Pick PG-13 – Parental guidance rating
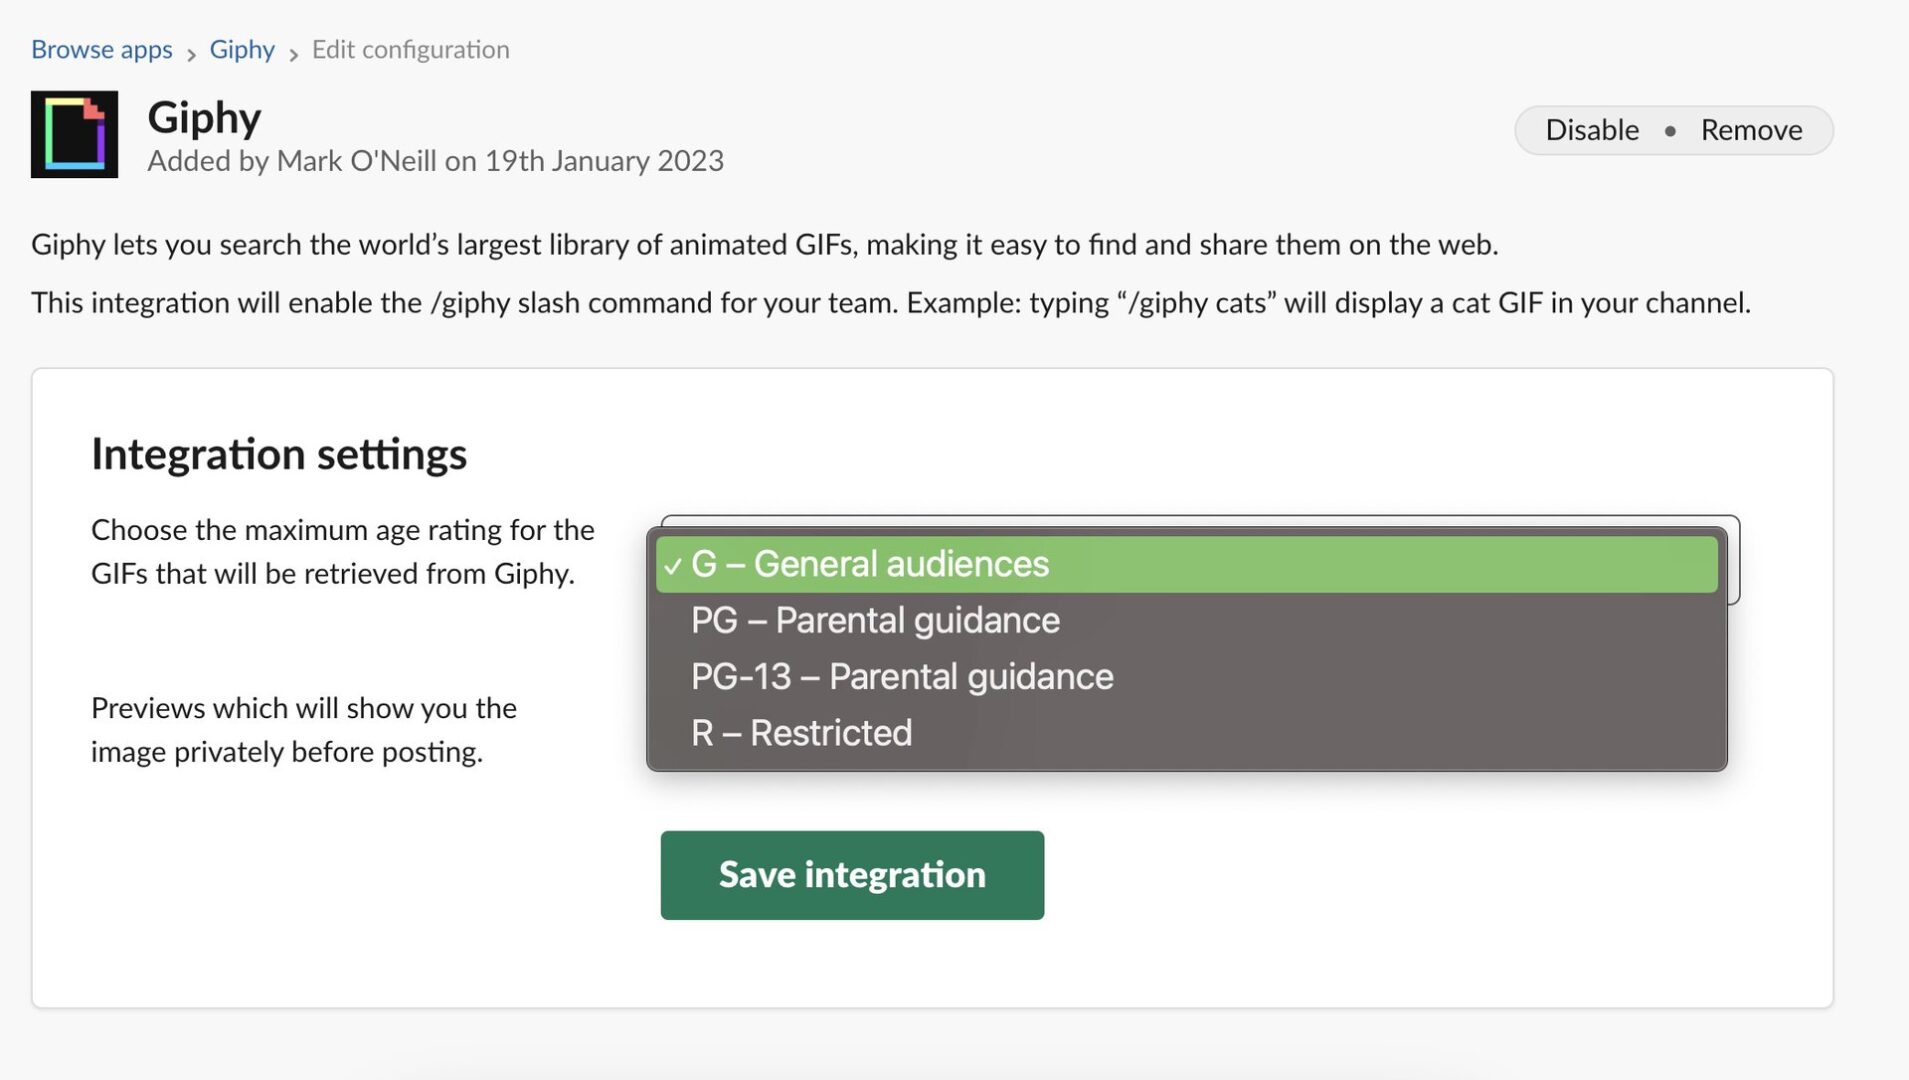This screenshot has width=1909, height=1080. pyautogui.click(x=901, y=677)
